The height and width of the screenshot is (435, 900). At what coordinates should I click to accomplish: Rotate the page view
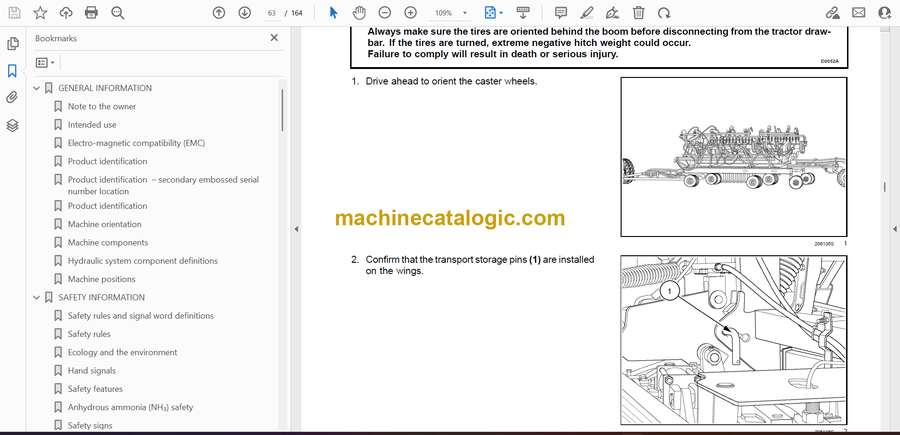(664, 13)
